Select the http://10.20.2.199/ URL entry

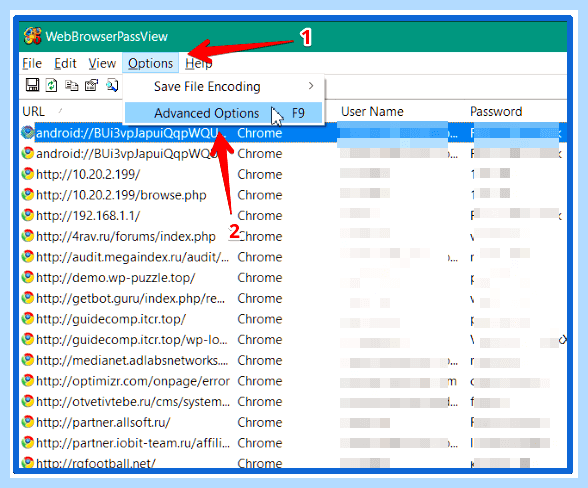pos(88,174)
